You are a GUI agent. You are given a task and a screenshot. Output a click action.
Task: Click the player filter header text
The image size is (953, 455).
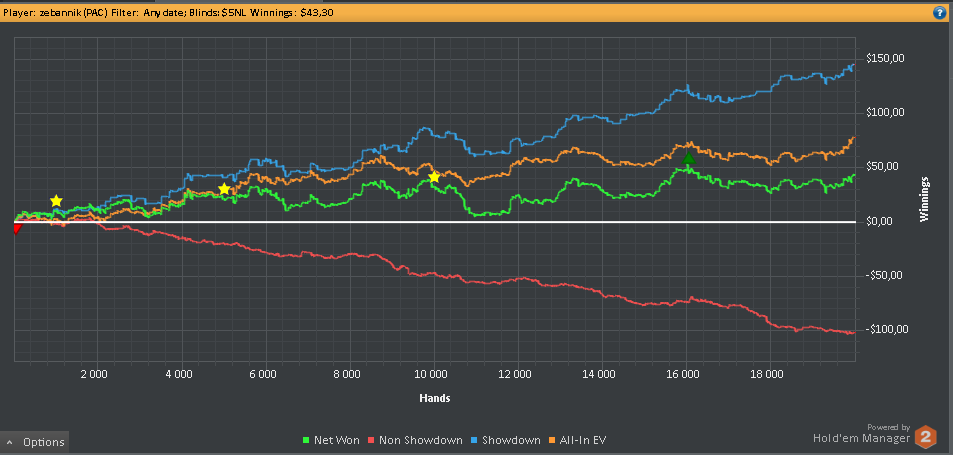[168, 13]
